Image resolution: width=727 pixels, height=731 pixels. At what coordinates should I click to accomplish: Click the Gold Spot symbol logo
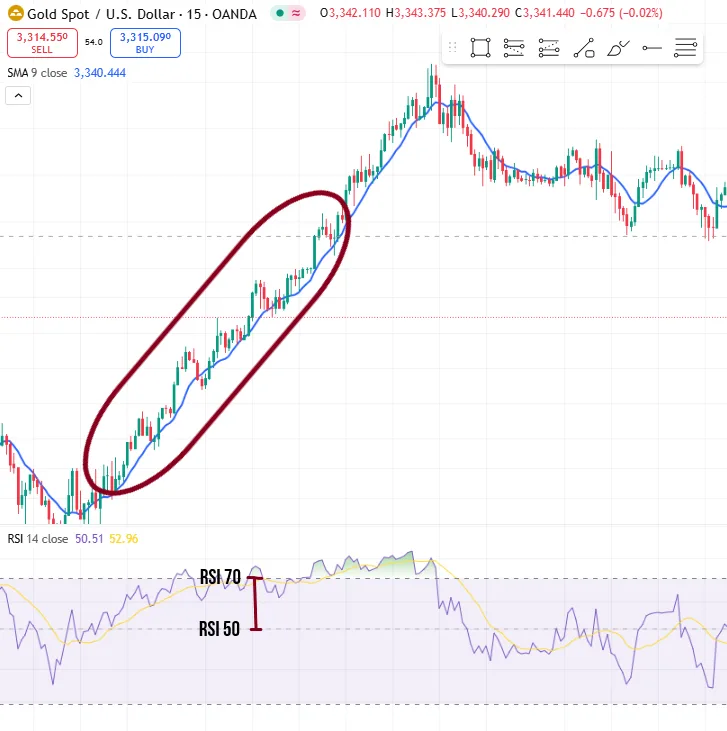(13, 14)
